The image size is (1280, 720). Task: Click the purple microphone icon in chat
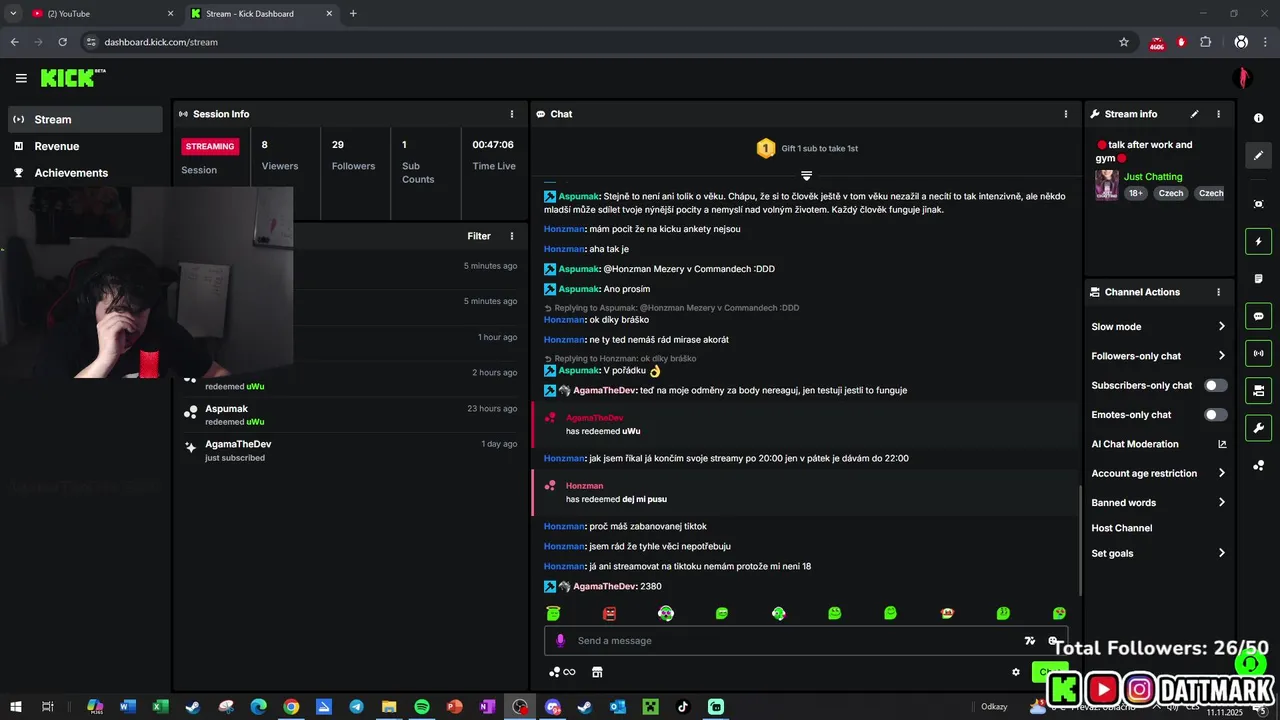tap(560, 641)
